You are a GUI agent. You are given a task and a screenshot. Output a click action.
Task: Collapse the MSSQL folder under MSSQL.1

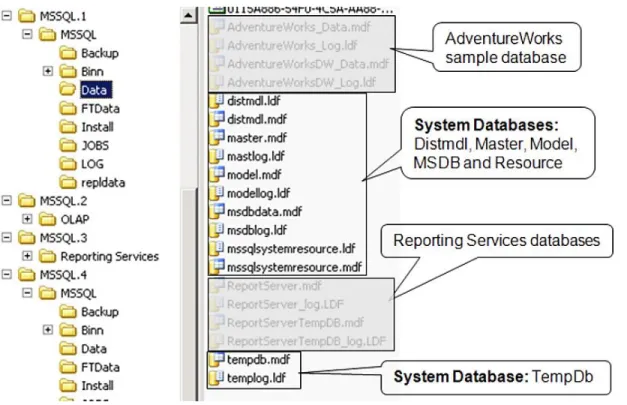pyautogui.click(x=27, y=34)
